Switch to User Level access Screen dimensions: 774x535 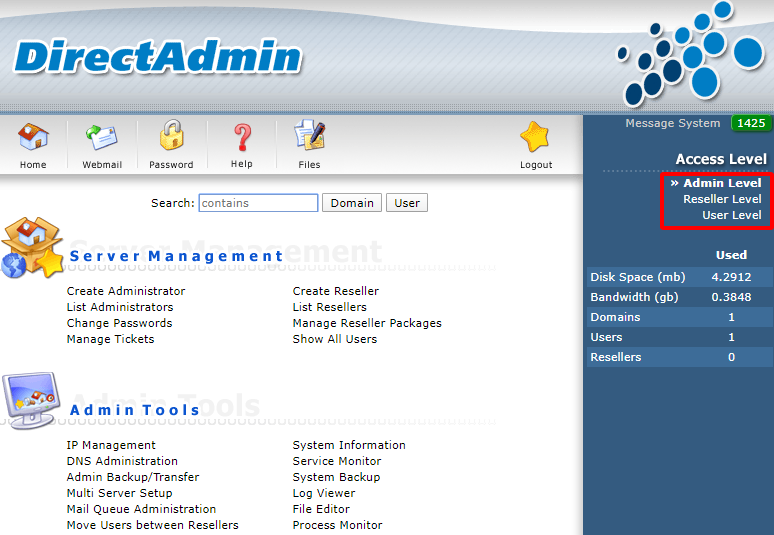(x=732, y=215)
